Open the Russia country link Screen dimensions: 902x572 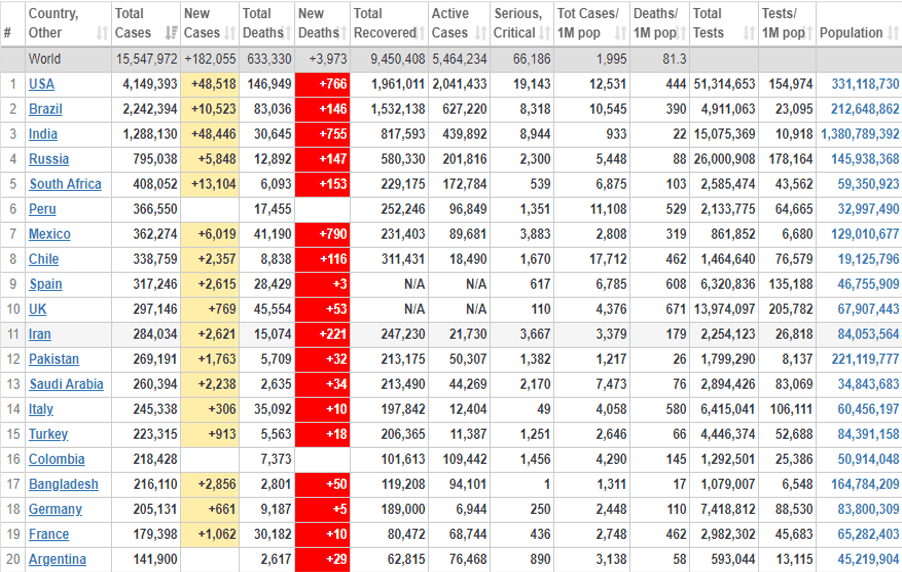click(49, 159)
